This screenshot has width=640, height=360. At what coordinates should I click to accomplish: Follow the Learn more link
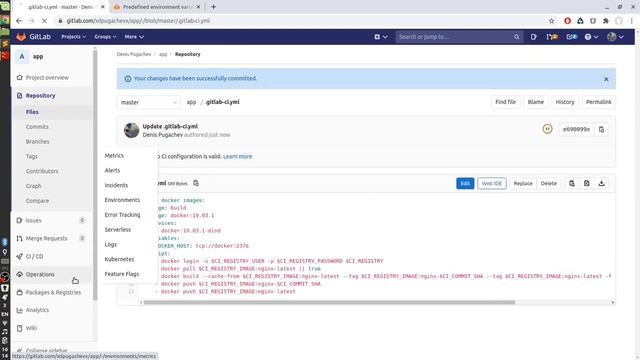click(238, 156)
